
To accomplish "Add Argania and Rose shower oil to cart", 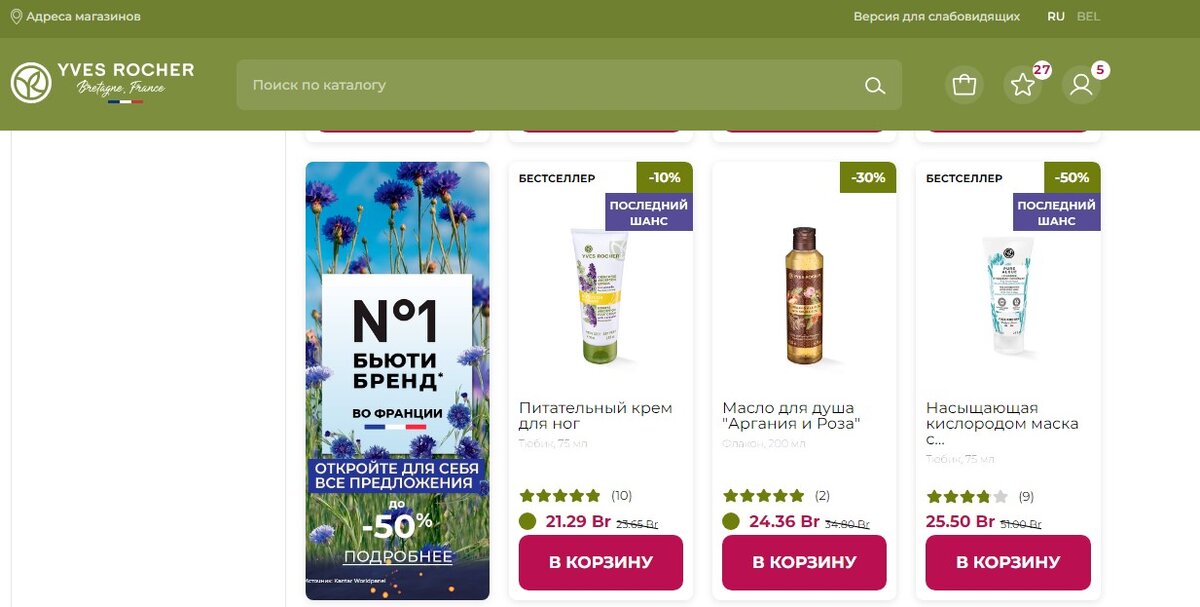I will pos(804,562).
